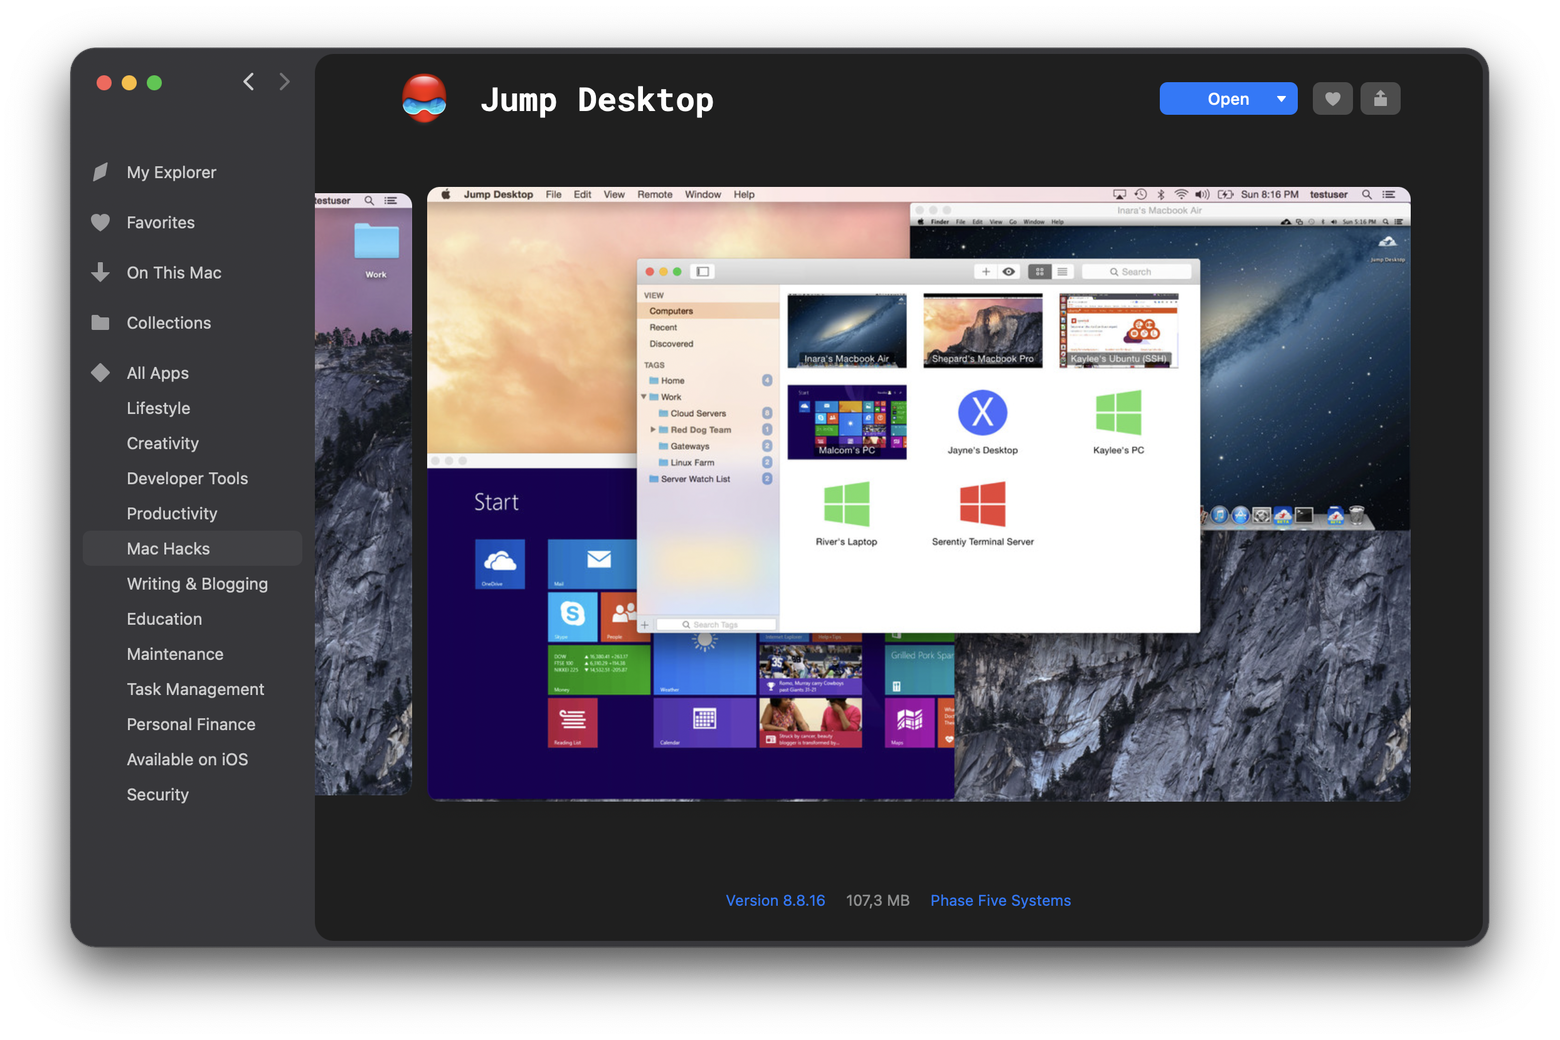Select Personal Finance category
The height and width of the screenshot is (1040, 1560).
192,724
